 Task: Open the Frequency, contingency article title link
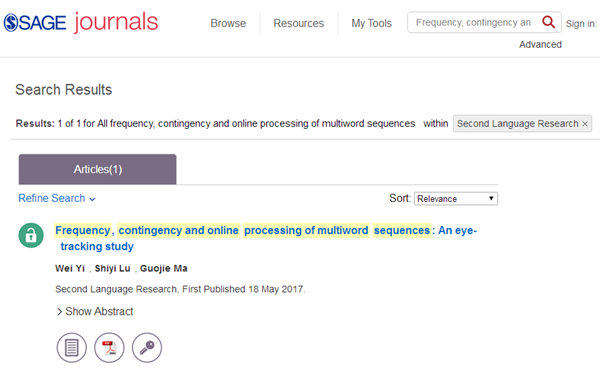[266, 238]
